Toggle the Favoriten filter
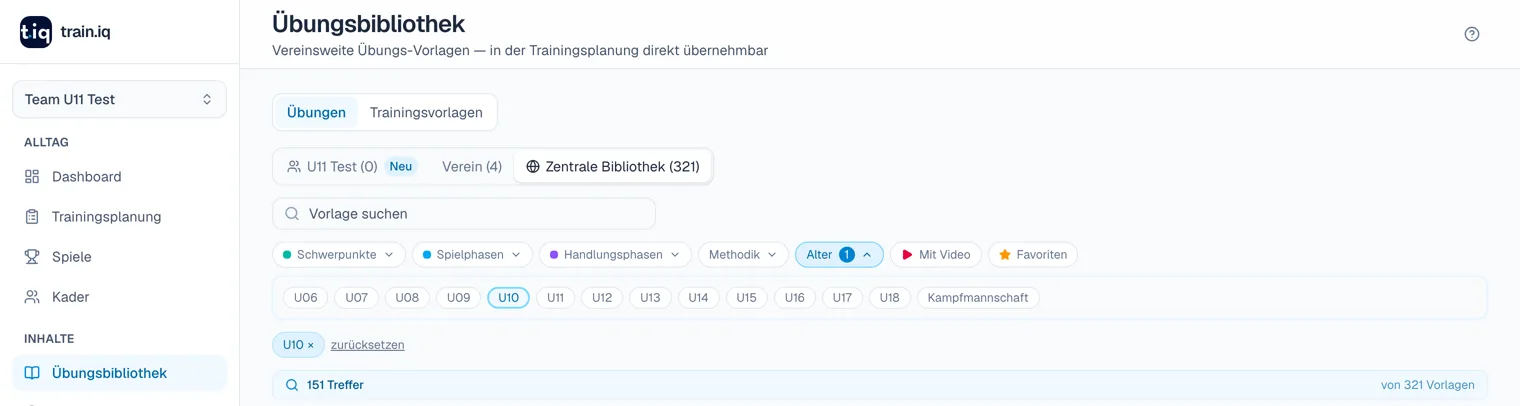Screen dimensions: 1520x406 (x=1033, y=255)
